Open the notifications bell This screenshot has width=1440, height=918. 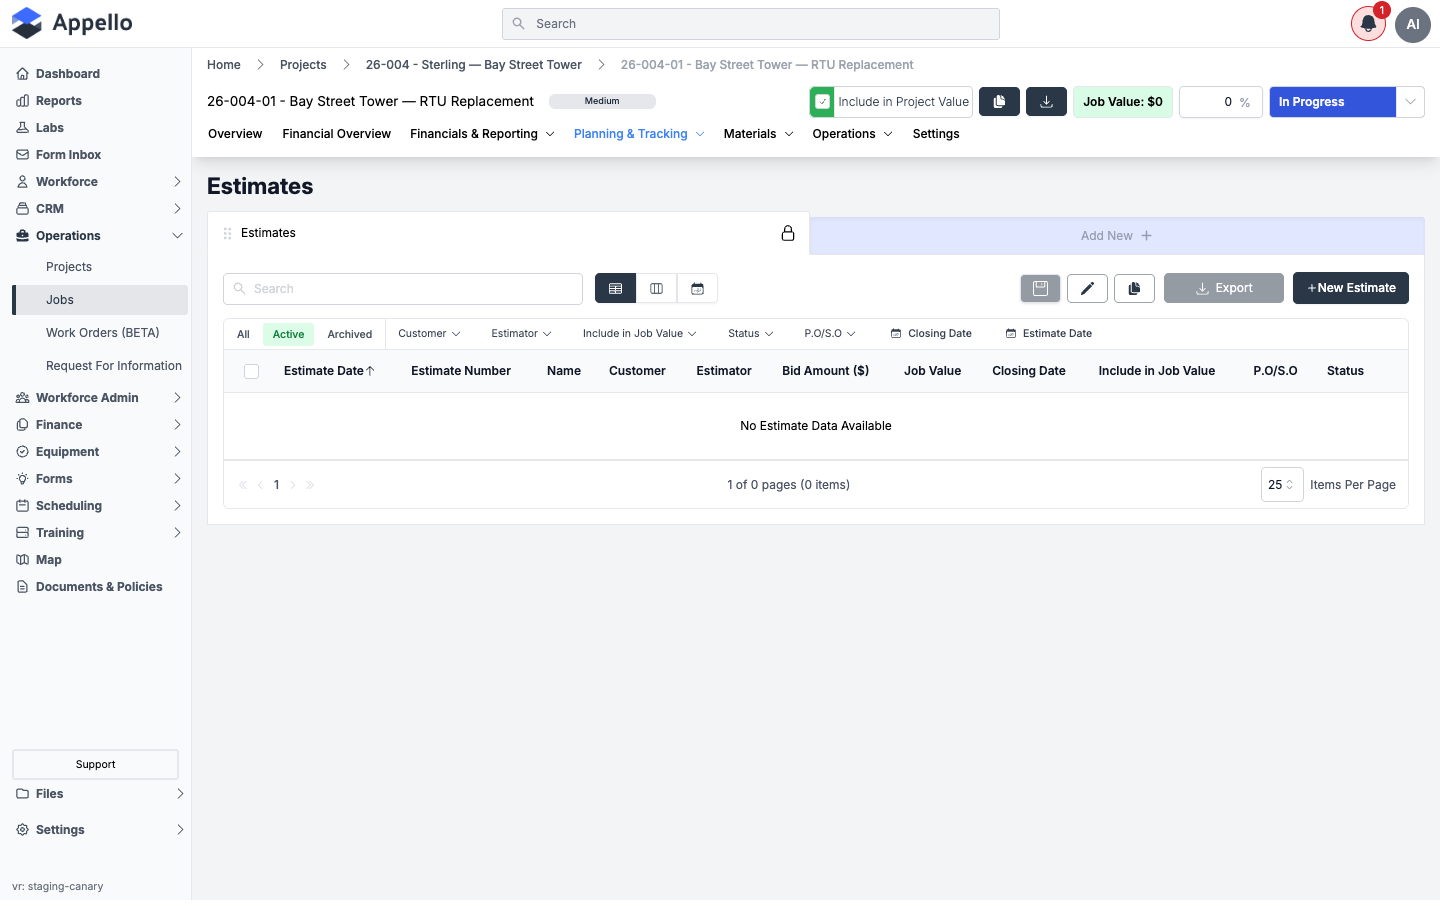tap(1368, 24)
